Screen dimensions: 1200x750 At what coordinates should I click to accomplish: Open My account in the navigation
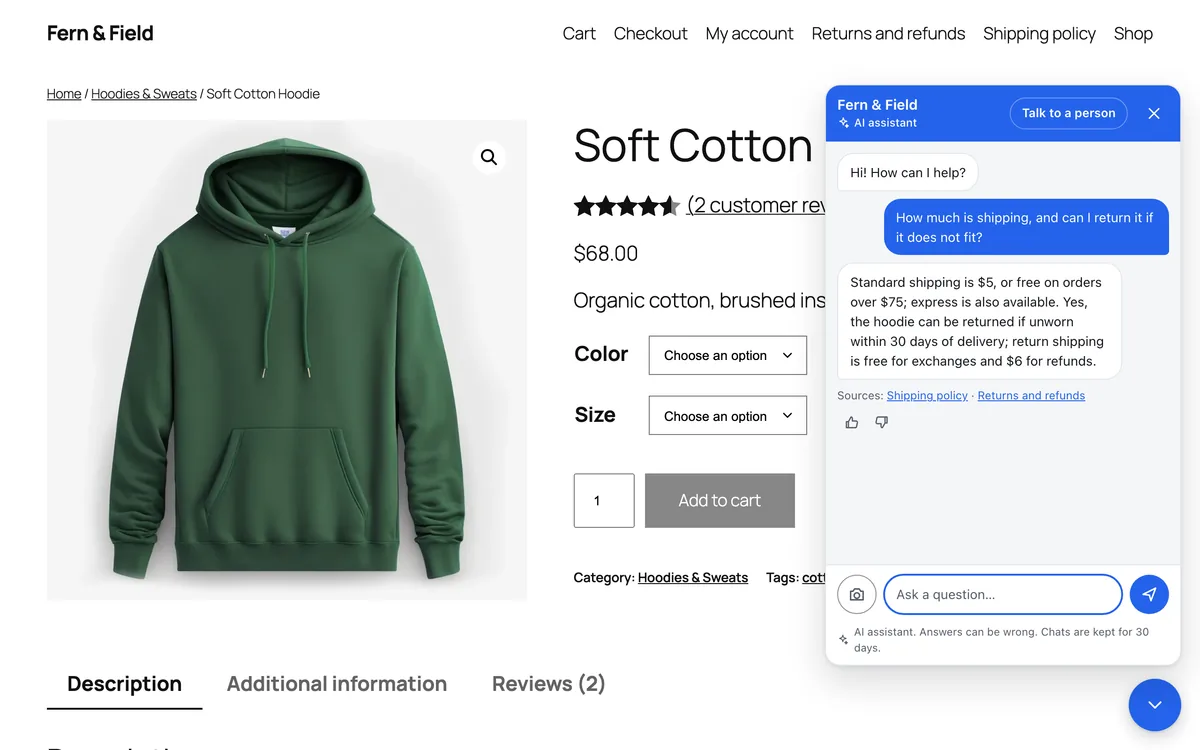(749, 33)
